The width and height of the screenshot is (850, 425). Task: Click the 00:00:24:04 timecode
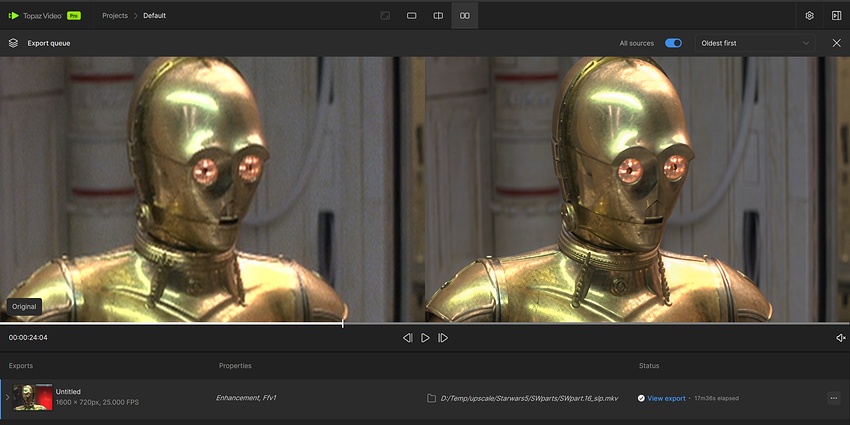click(x=28, y=338)
